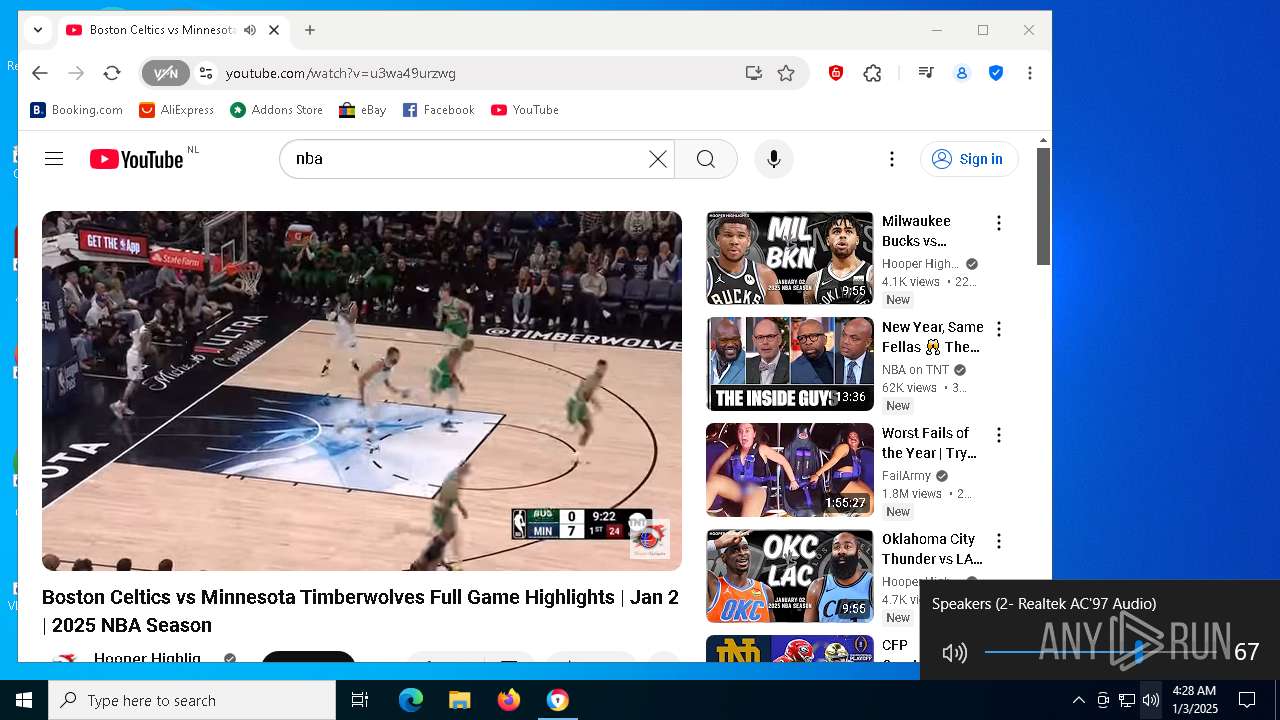Open FailArmy channel name
Viewport: 1280px width, 720px height.
[x=906, y=476]
